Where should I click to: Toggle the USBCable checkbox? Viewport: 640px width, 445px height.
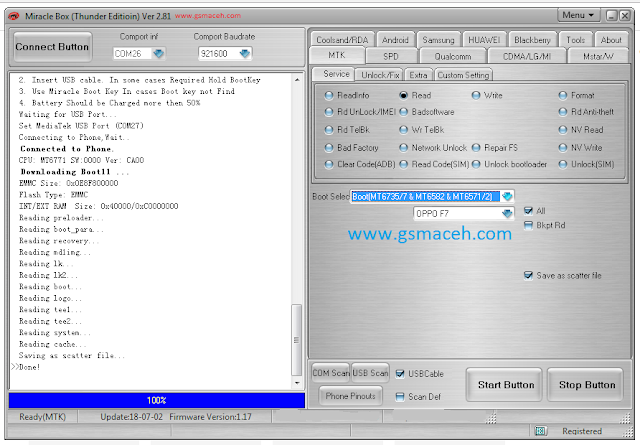point(400,374)
